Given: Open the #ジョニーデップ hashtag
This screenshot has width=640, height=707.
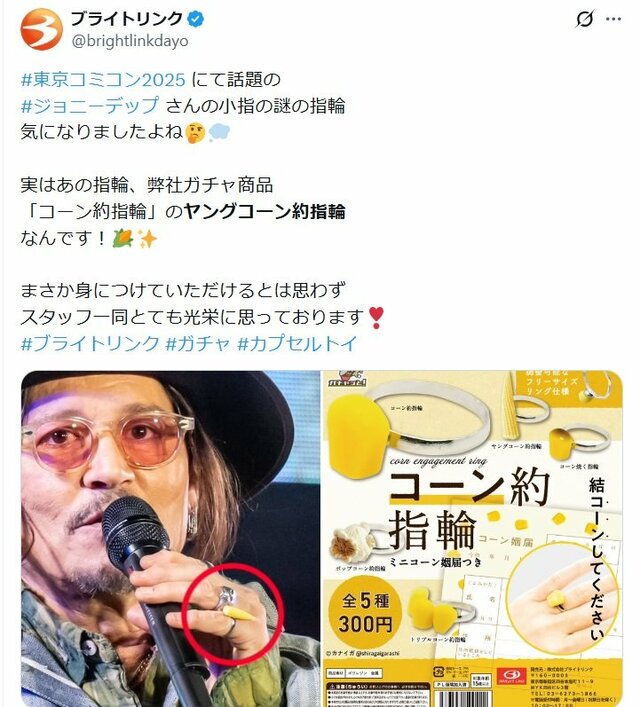Looking at the screenshot, I should coord(90,106).
